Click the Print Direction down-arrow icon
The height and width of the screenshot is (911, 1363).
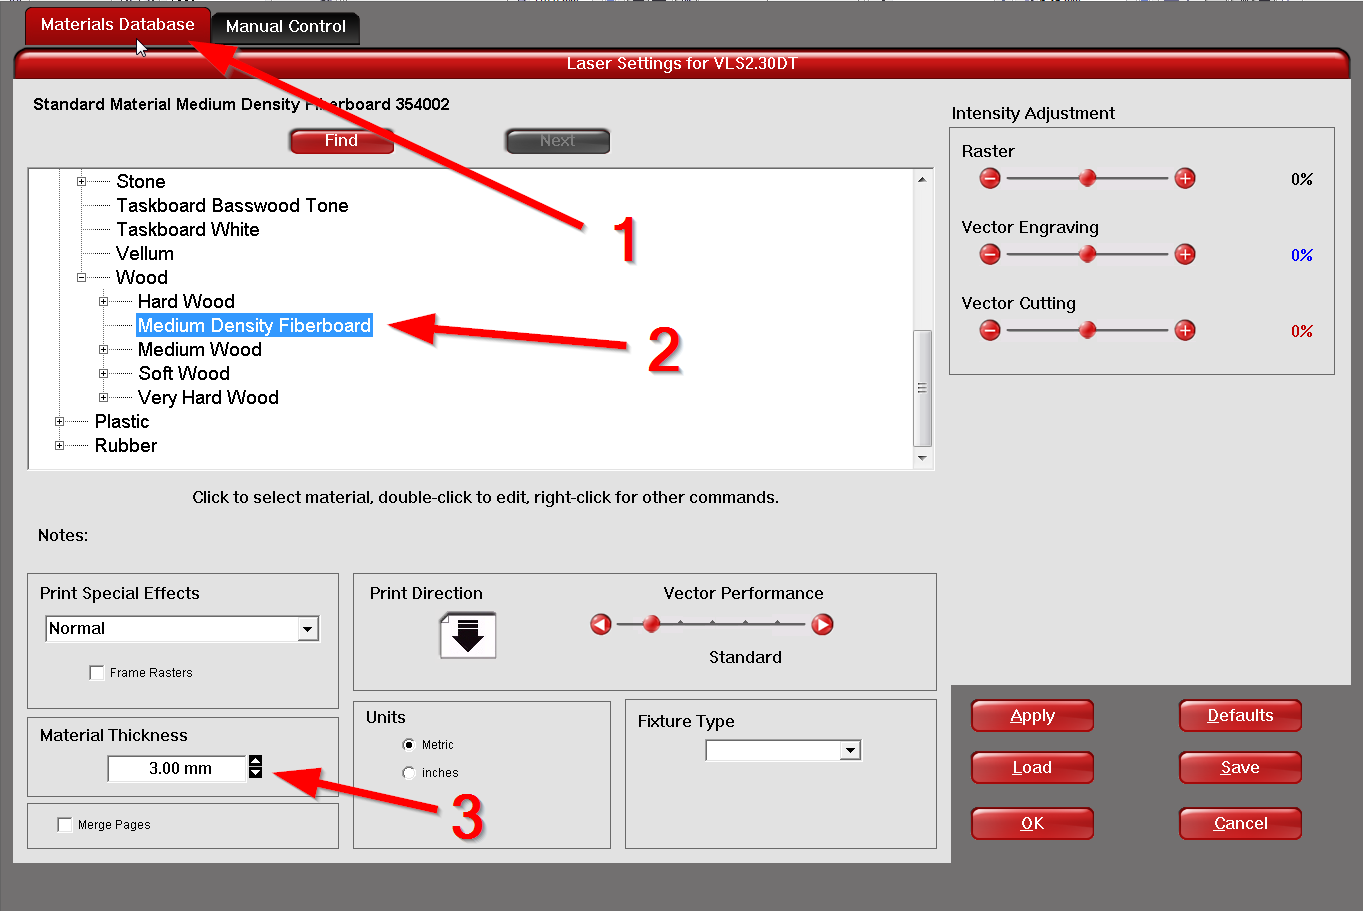(468, 636)
